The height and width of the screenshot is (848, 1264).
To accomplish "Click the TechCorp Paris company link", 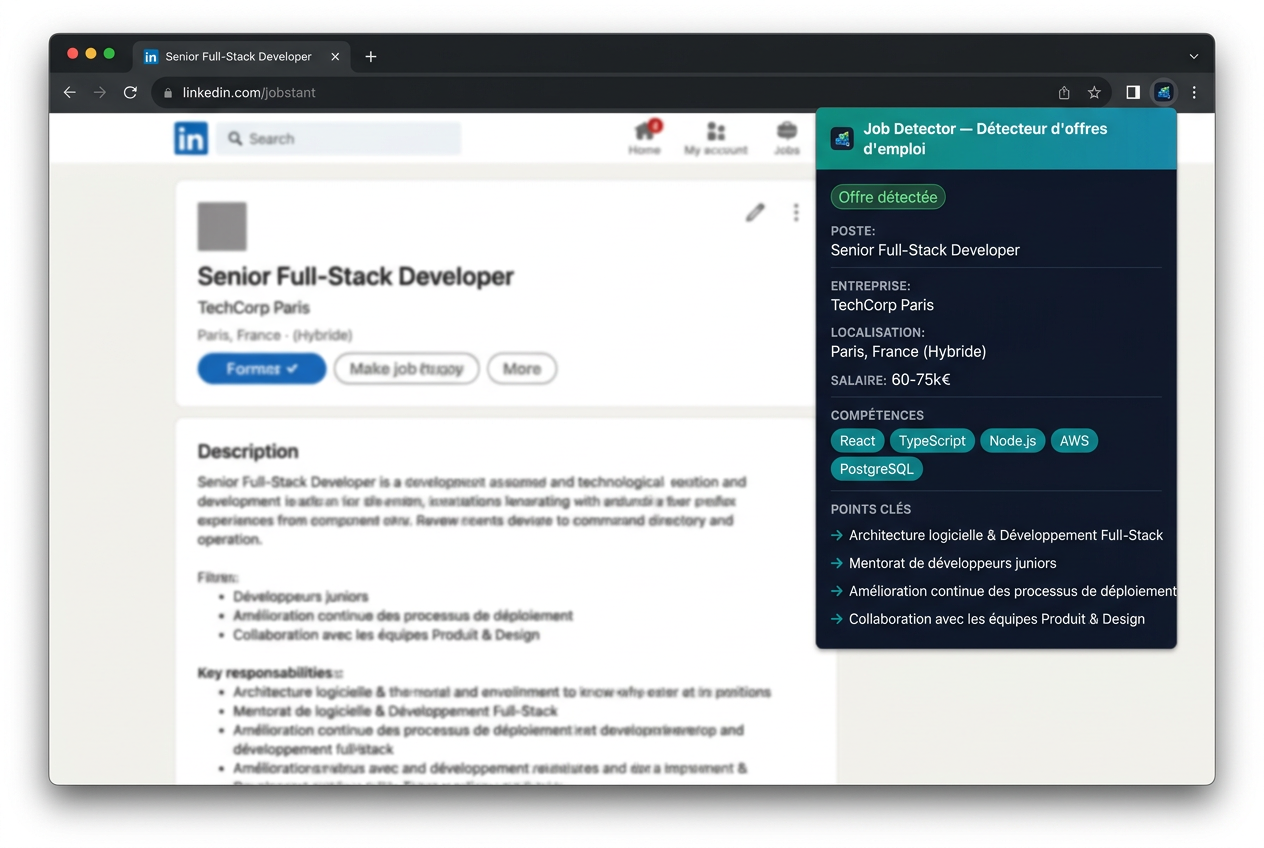I will pyautogui.click(x=254, y=308).
